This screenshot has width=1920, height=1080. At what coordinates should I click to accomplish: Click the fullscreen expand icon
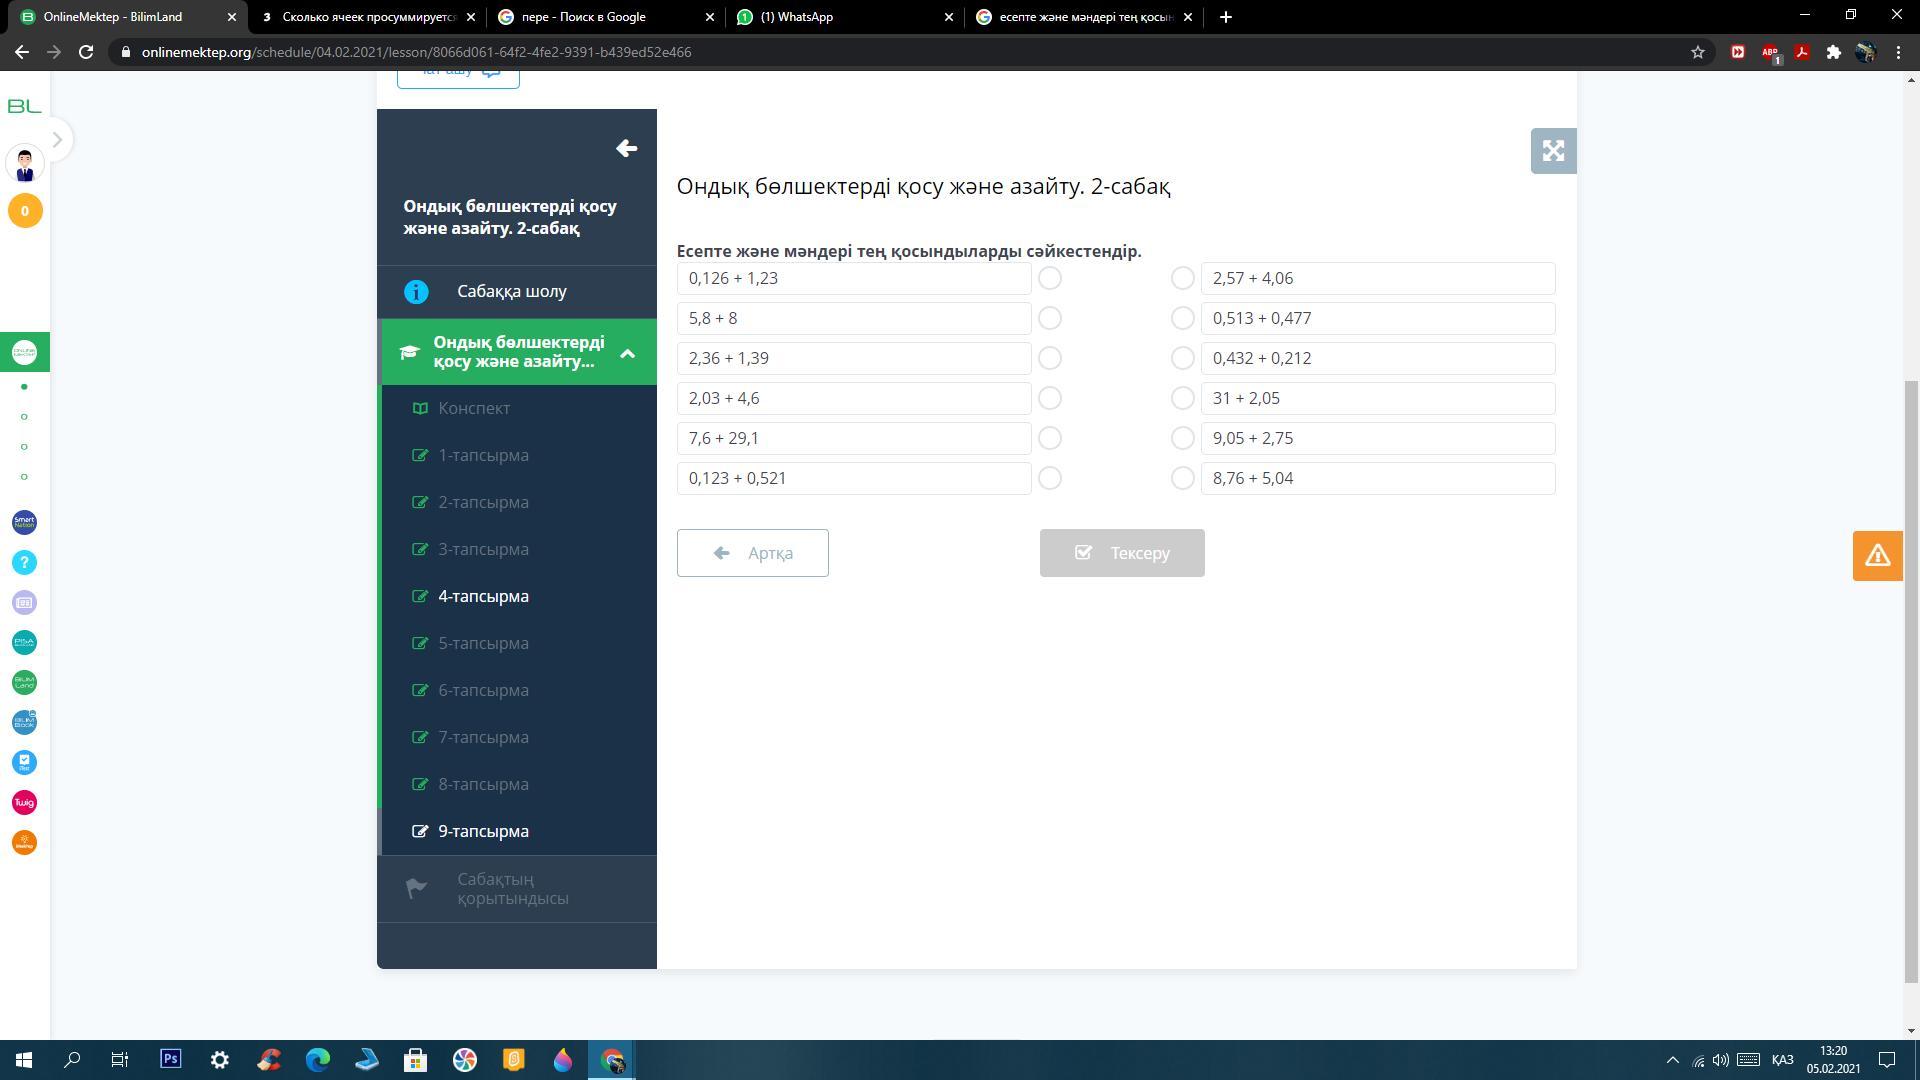coord(1553,151)
